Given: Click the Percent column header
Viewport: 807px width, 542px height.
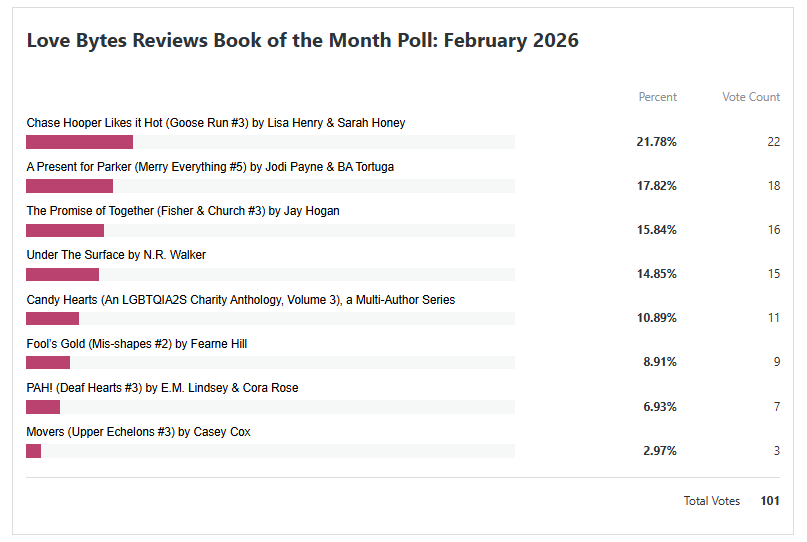Looking at the screenshot, I should [657, 97].
